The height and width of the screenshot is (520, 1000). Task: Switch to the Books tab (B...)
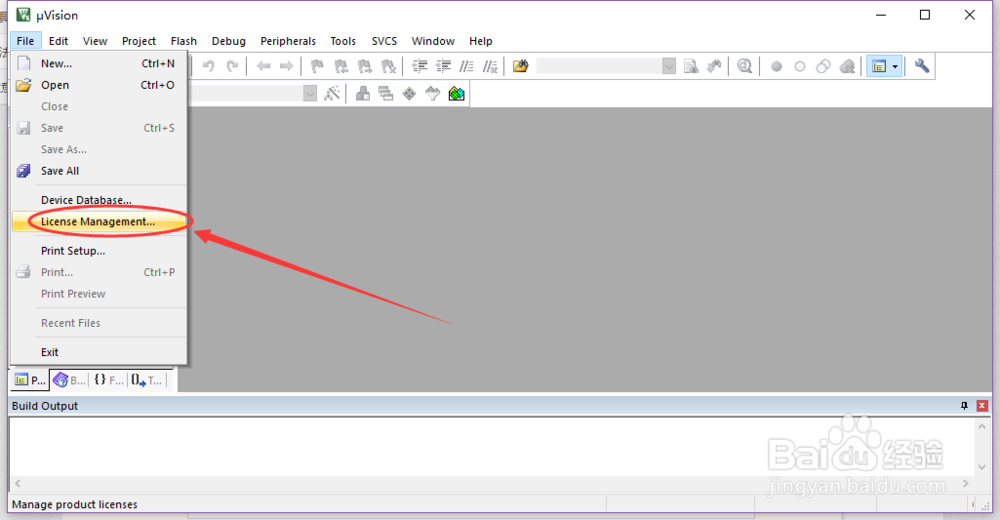pos(69,380)
